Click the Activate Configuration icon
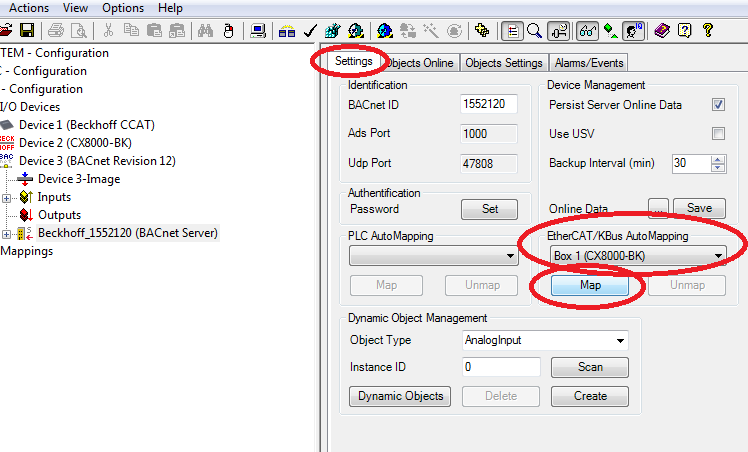The image size is (748, 452). tap(332, 31)
